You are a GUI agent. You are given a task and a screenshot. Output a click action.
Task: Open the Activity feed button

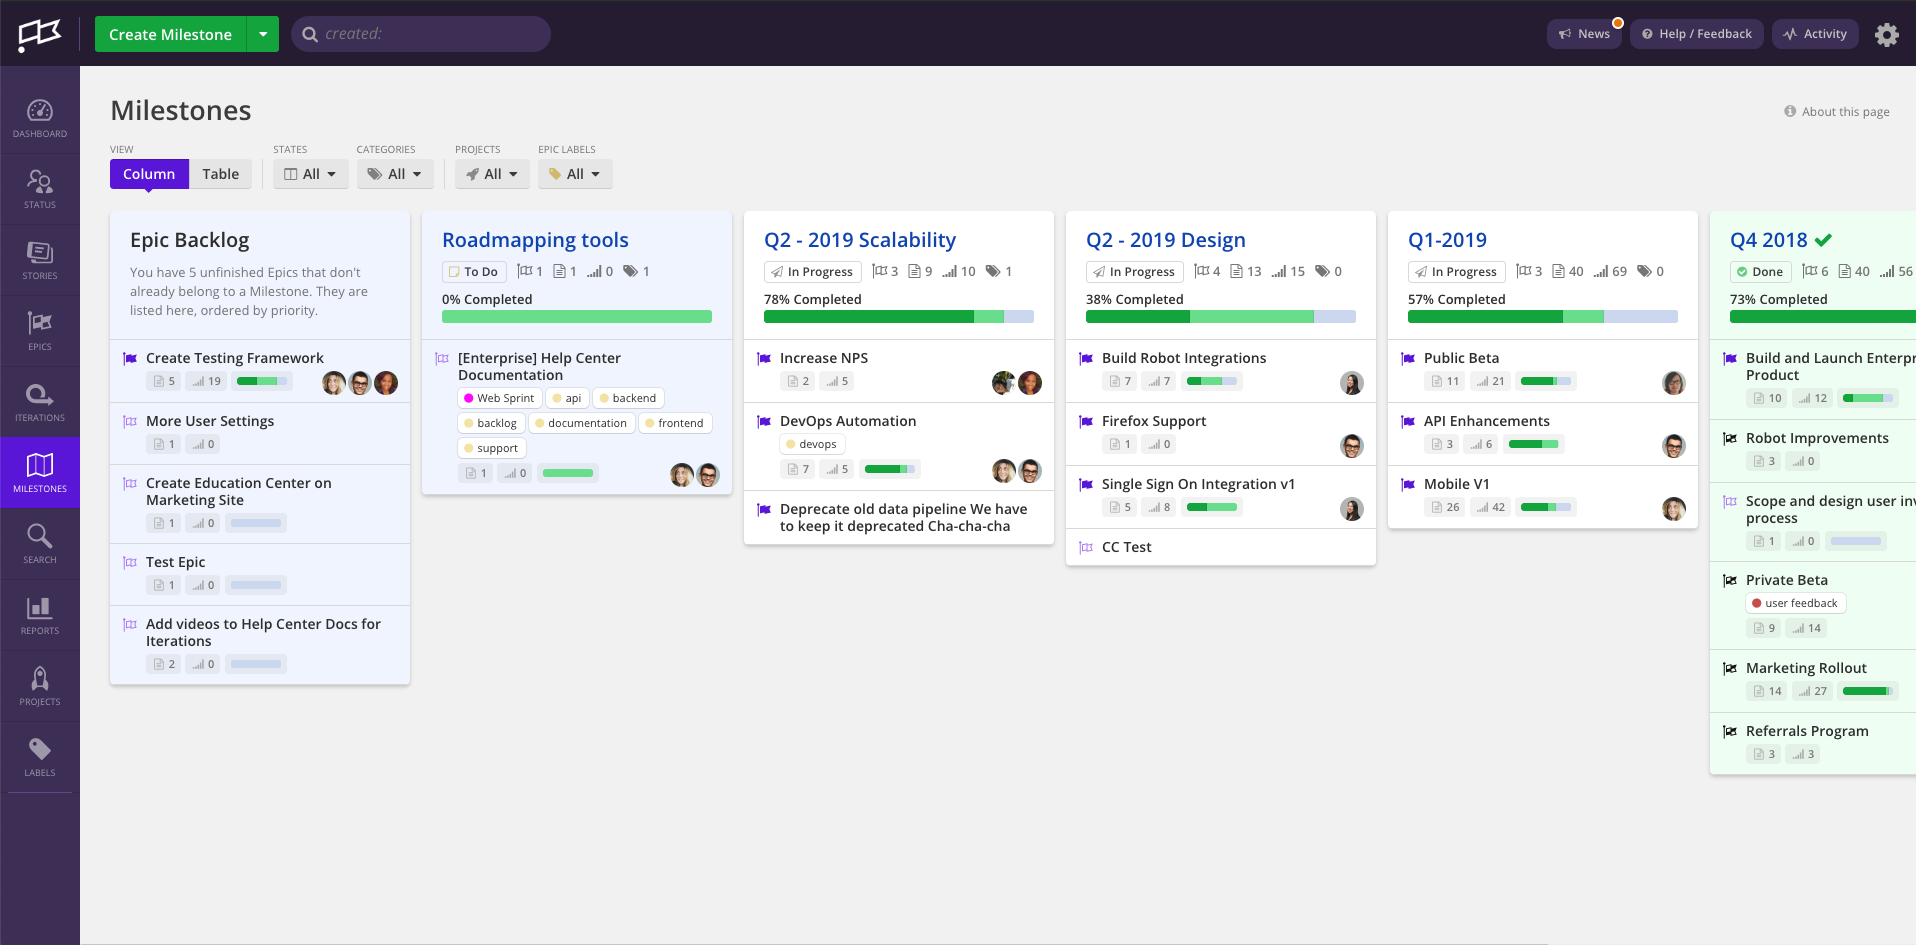pos(1816,34)
